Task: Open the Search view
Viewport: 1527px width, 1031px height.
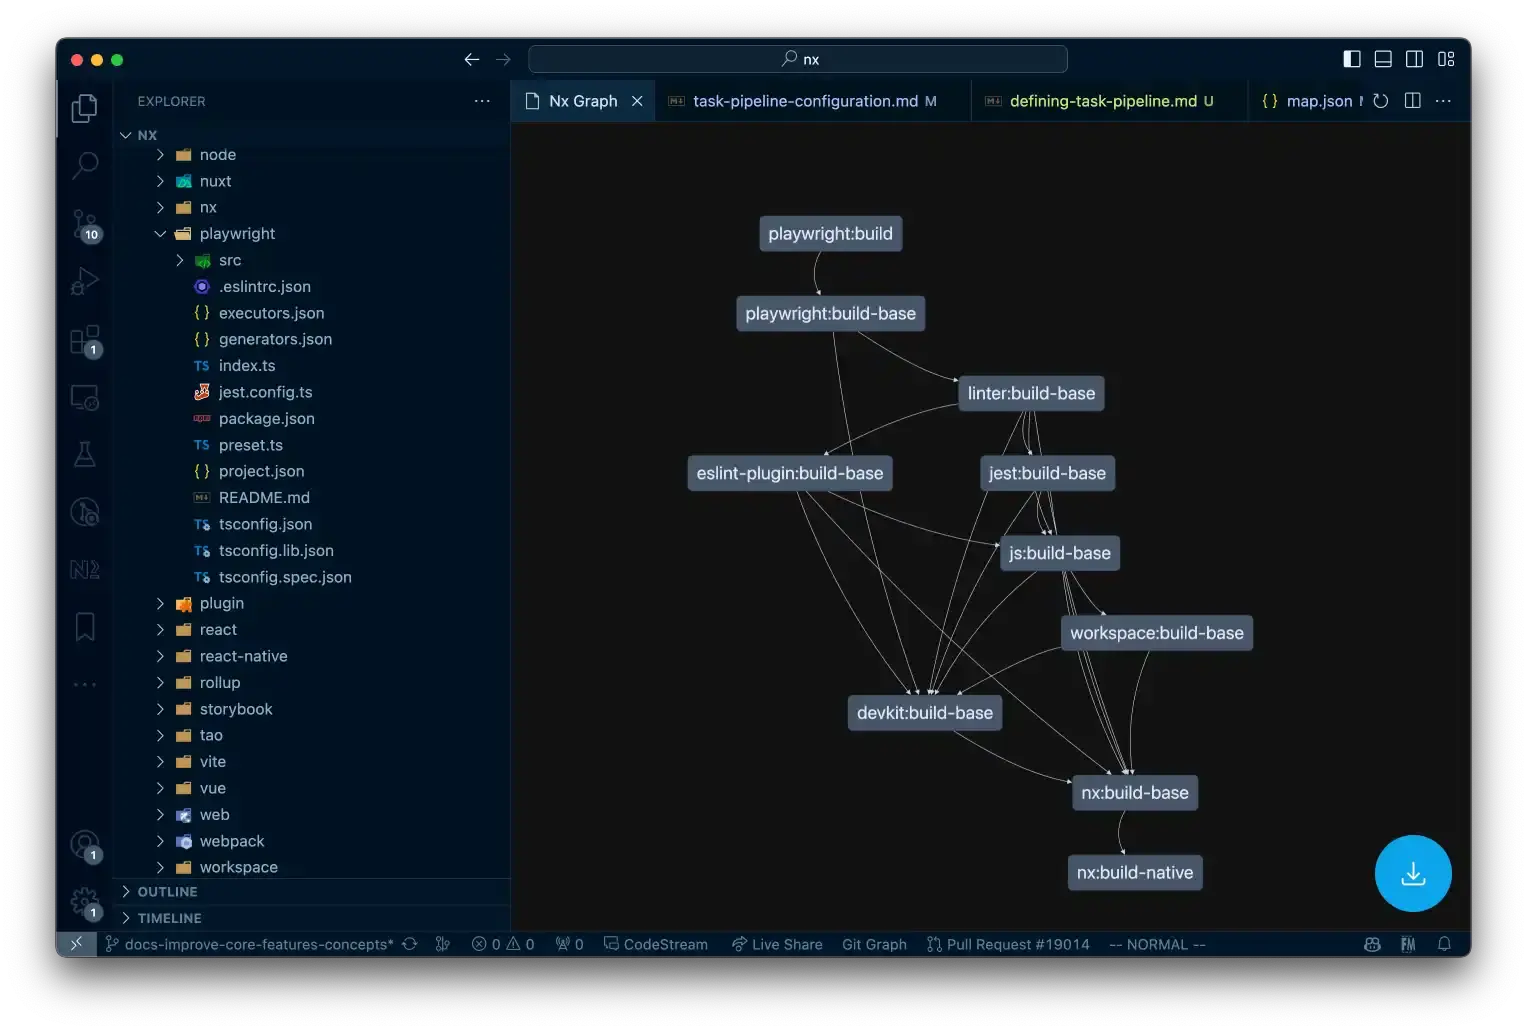Action: point(84,163)
